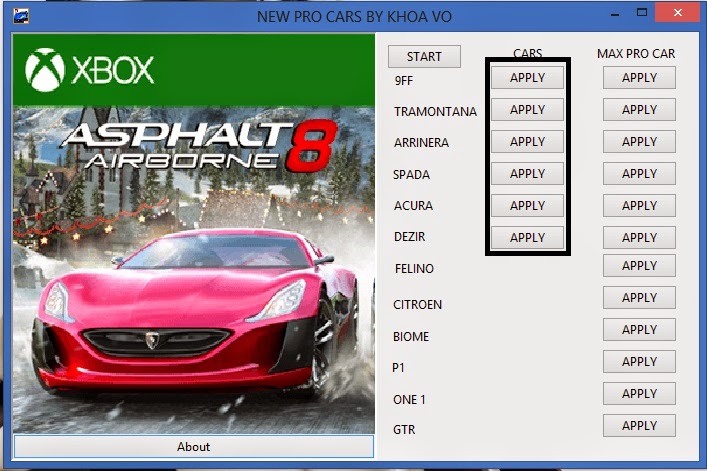Click the CITROEN label
707x471 pixels.
point(418,305)
